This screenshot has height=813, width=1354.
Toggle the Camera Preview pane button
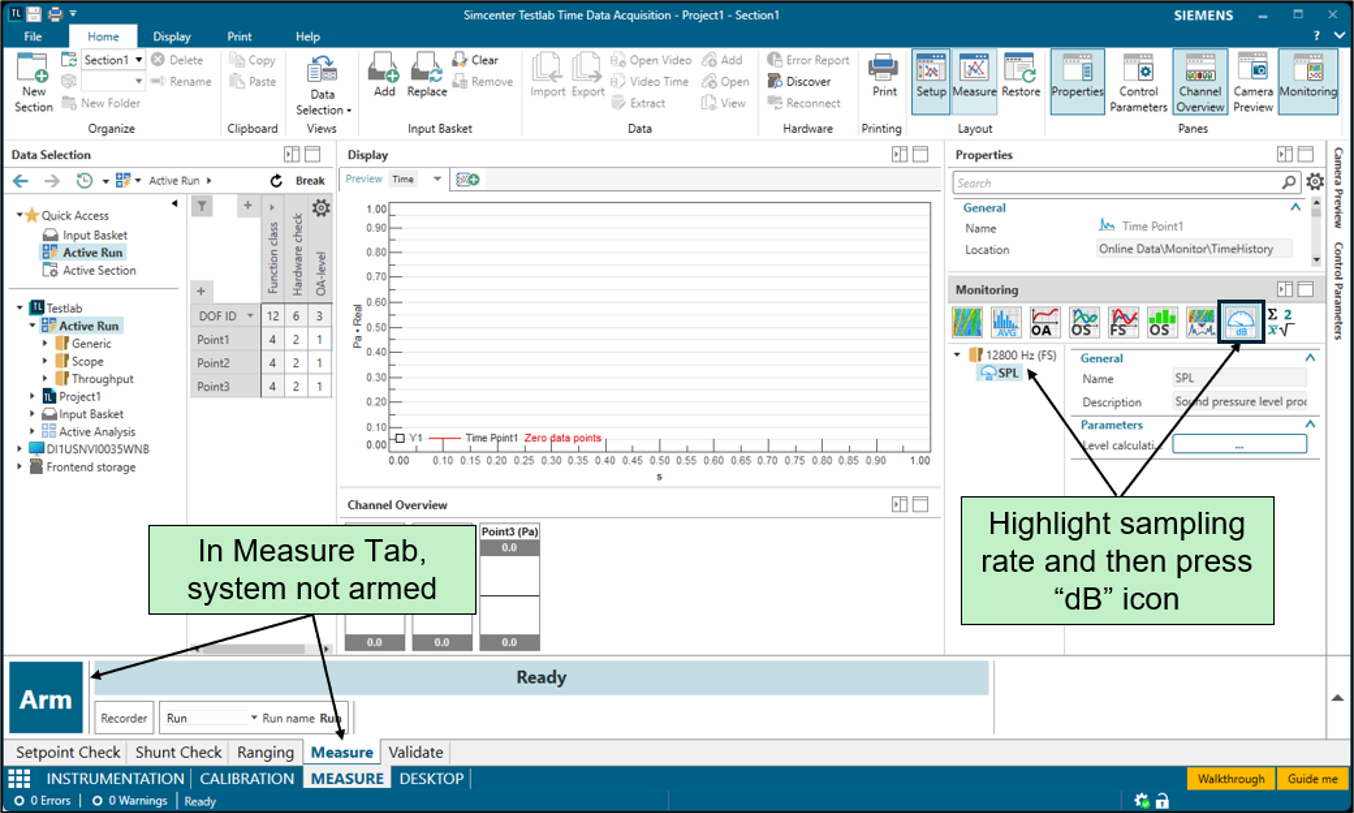[x=1253, y=82]
